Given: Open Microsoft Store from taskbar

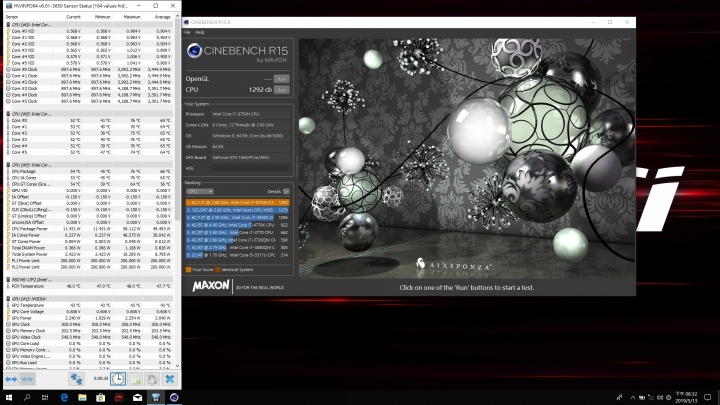Looking at the screenshot, I should pos(101,397).
